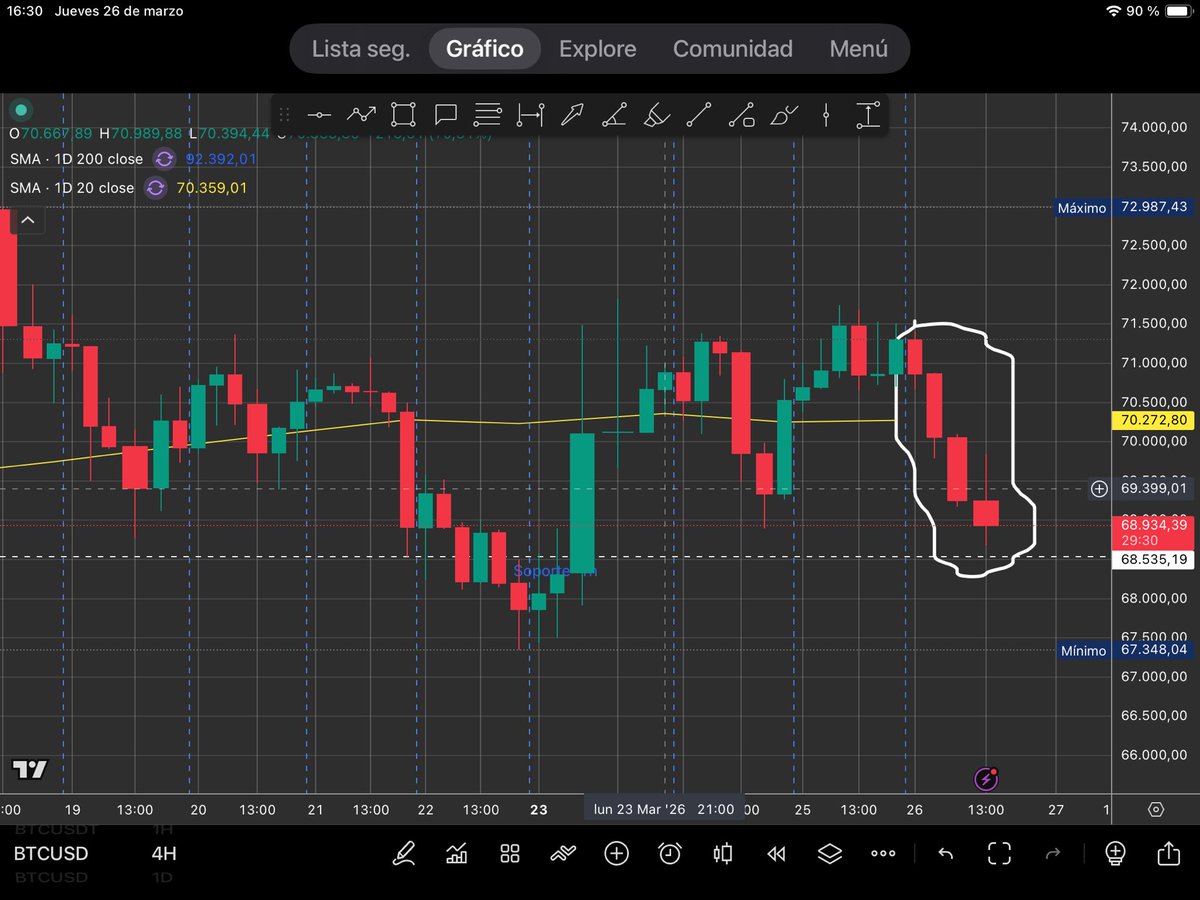
Task: Redo the last chart action
Action: coord(1052,853)
